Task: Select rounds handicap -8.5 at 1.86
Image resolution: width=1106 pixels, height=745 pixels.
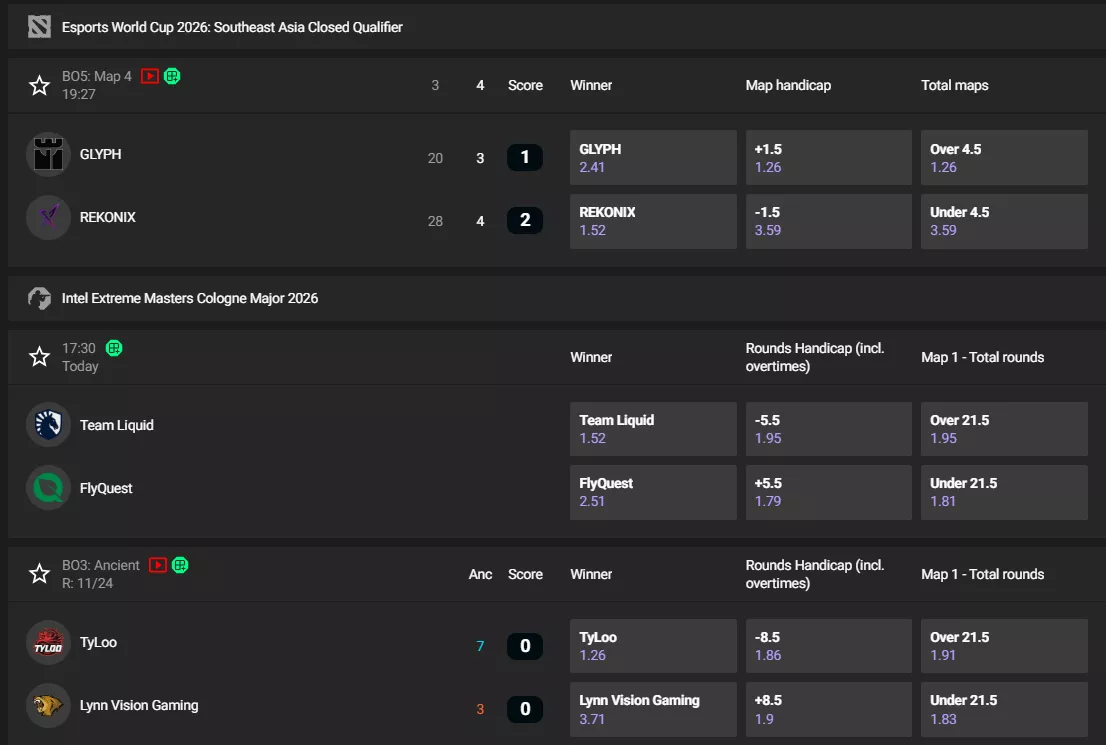Action: click(x=829, y=646)
